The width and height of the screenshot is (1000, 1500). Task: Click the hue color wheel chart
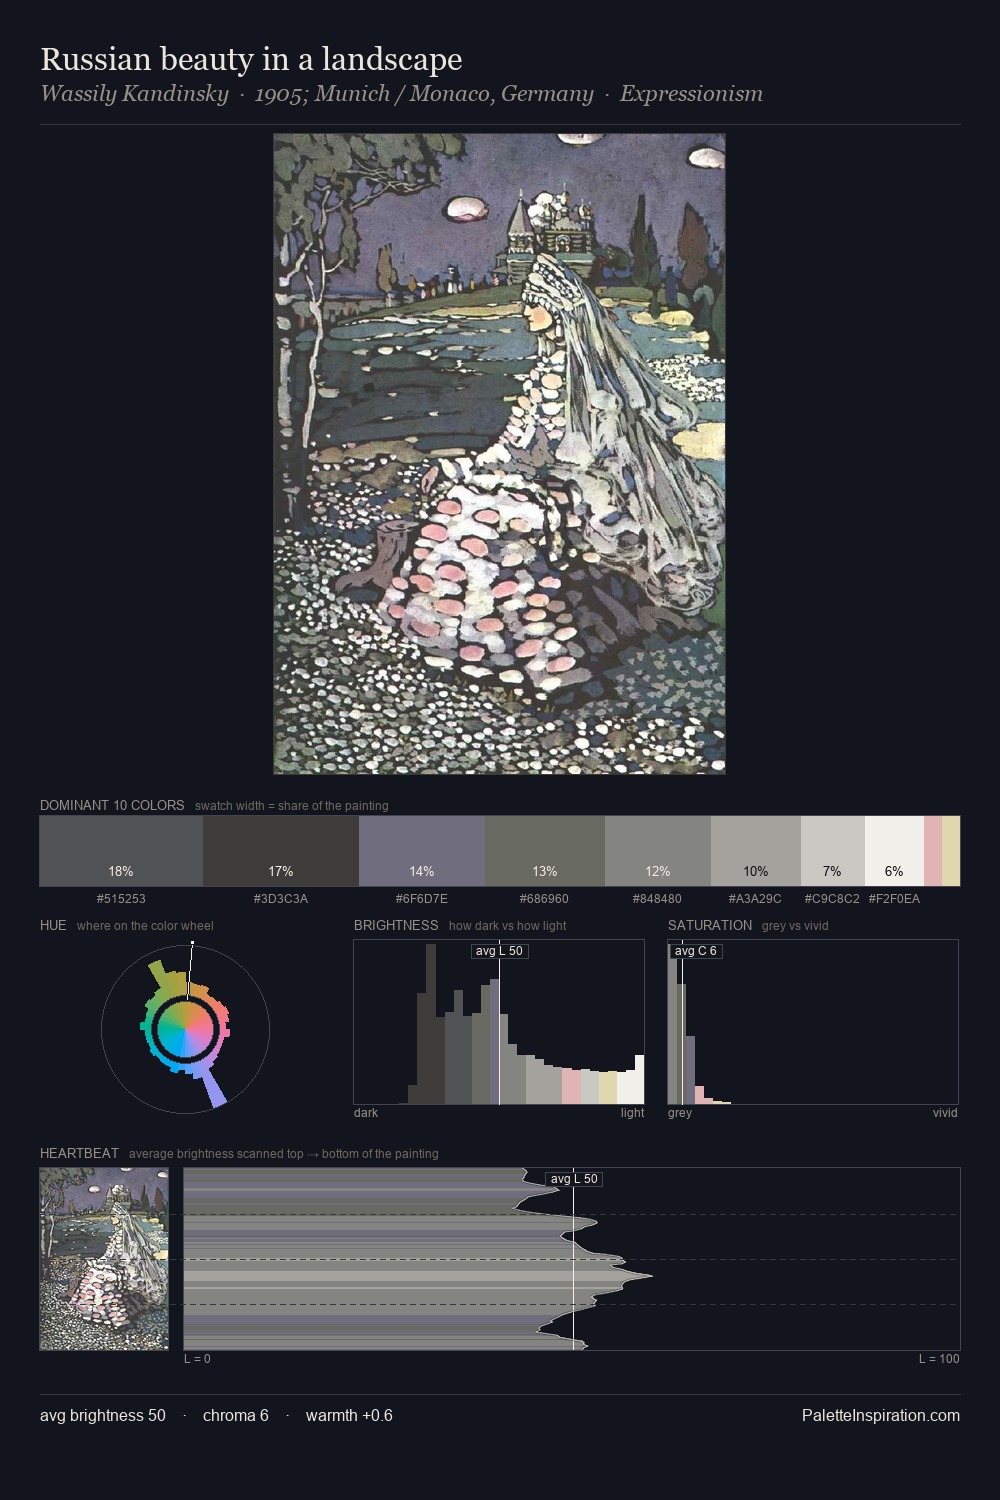(185, 1028)
